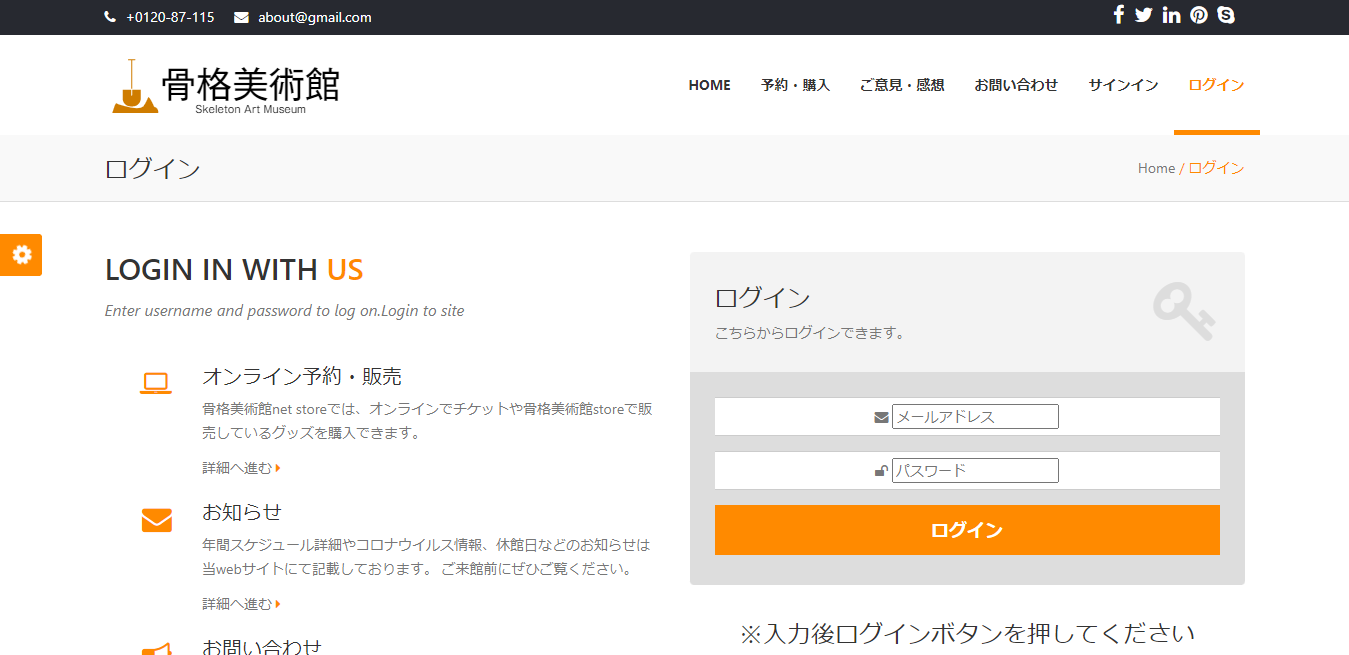Open the LinkedIn profile icon
The width and height of the screenshot is (1349, 655).
click(1171, 15)
